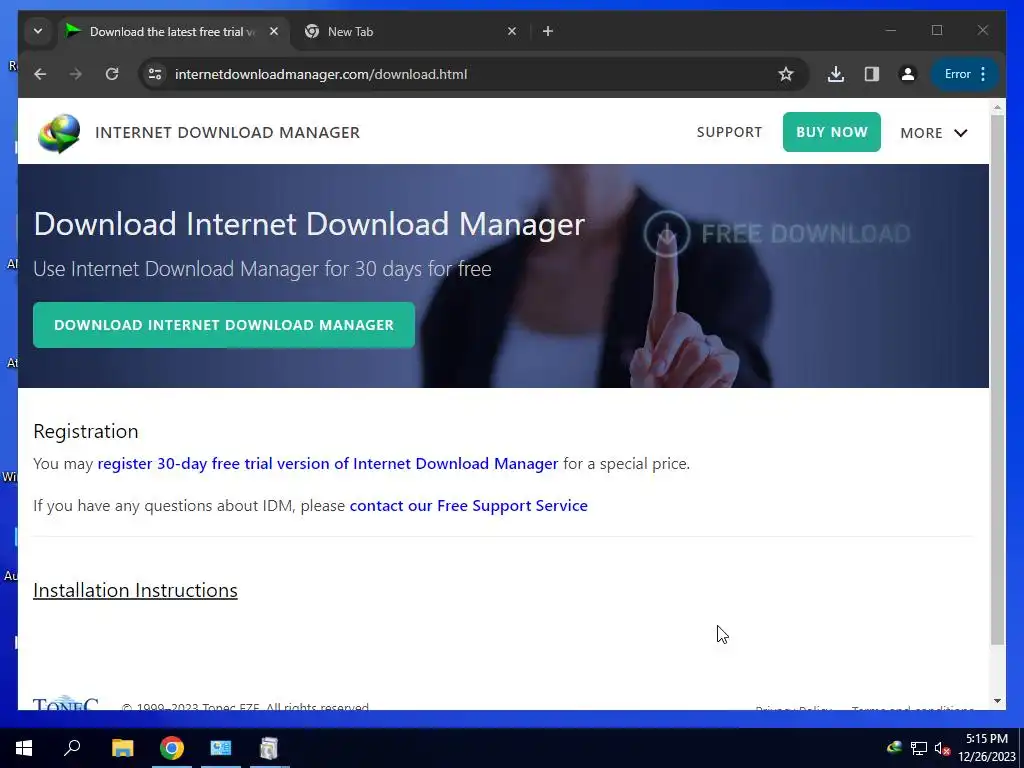The width and height of the screenshot is (1024, 768).
Task: Click the browser Forward arrow
Action: (x=76, y=74)
